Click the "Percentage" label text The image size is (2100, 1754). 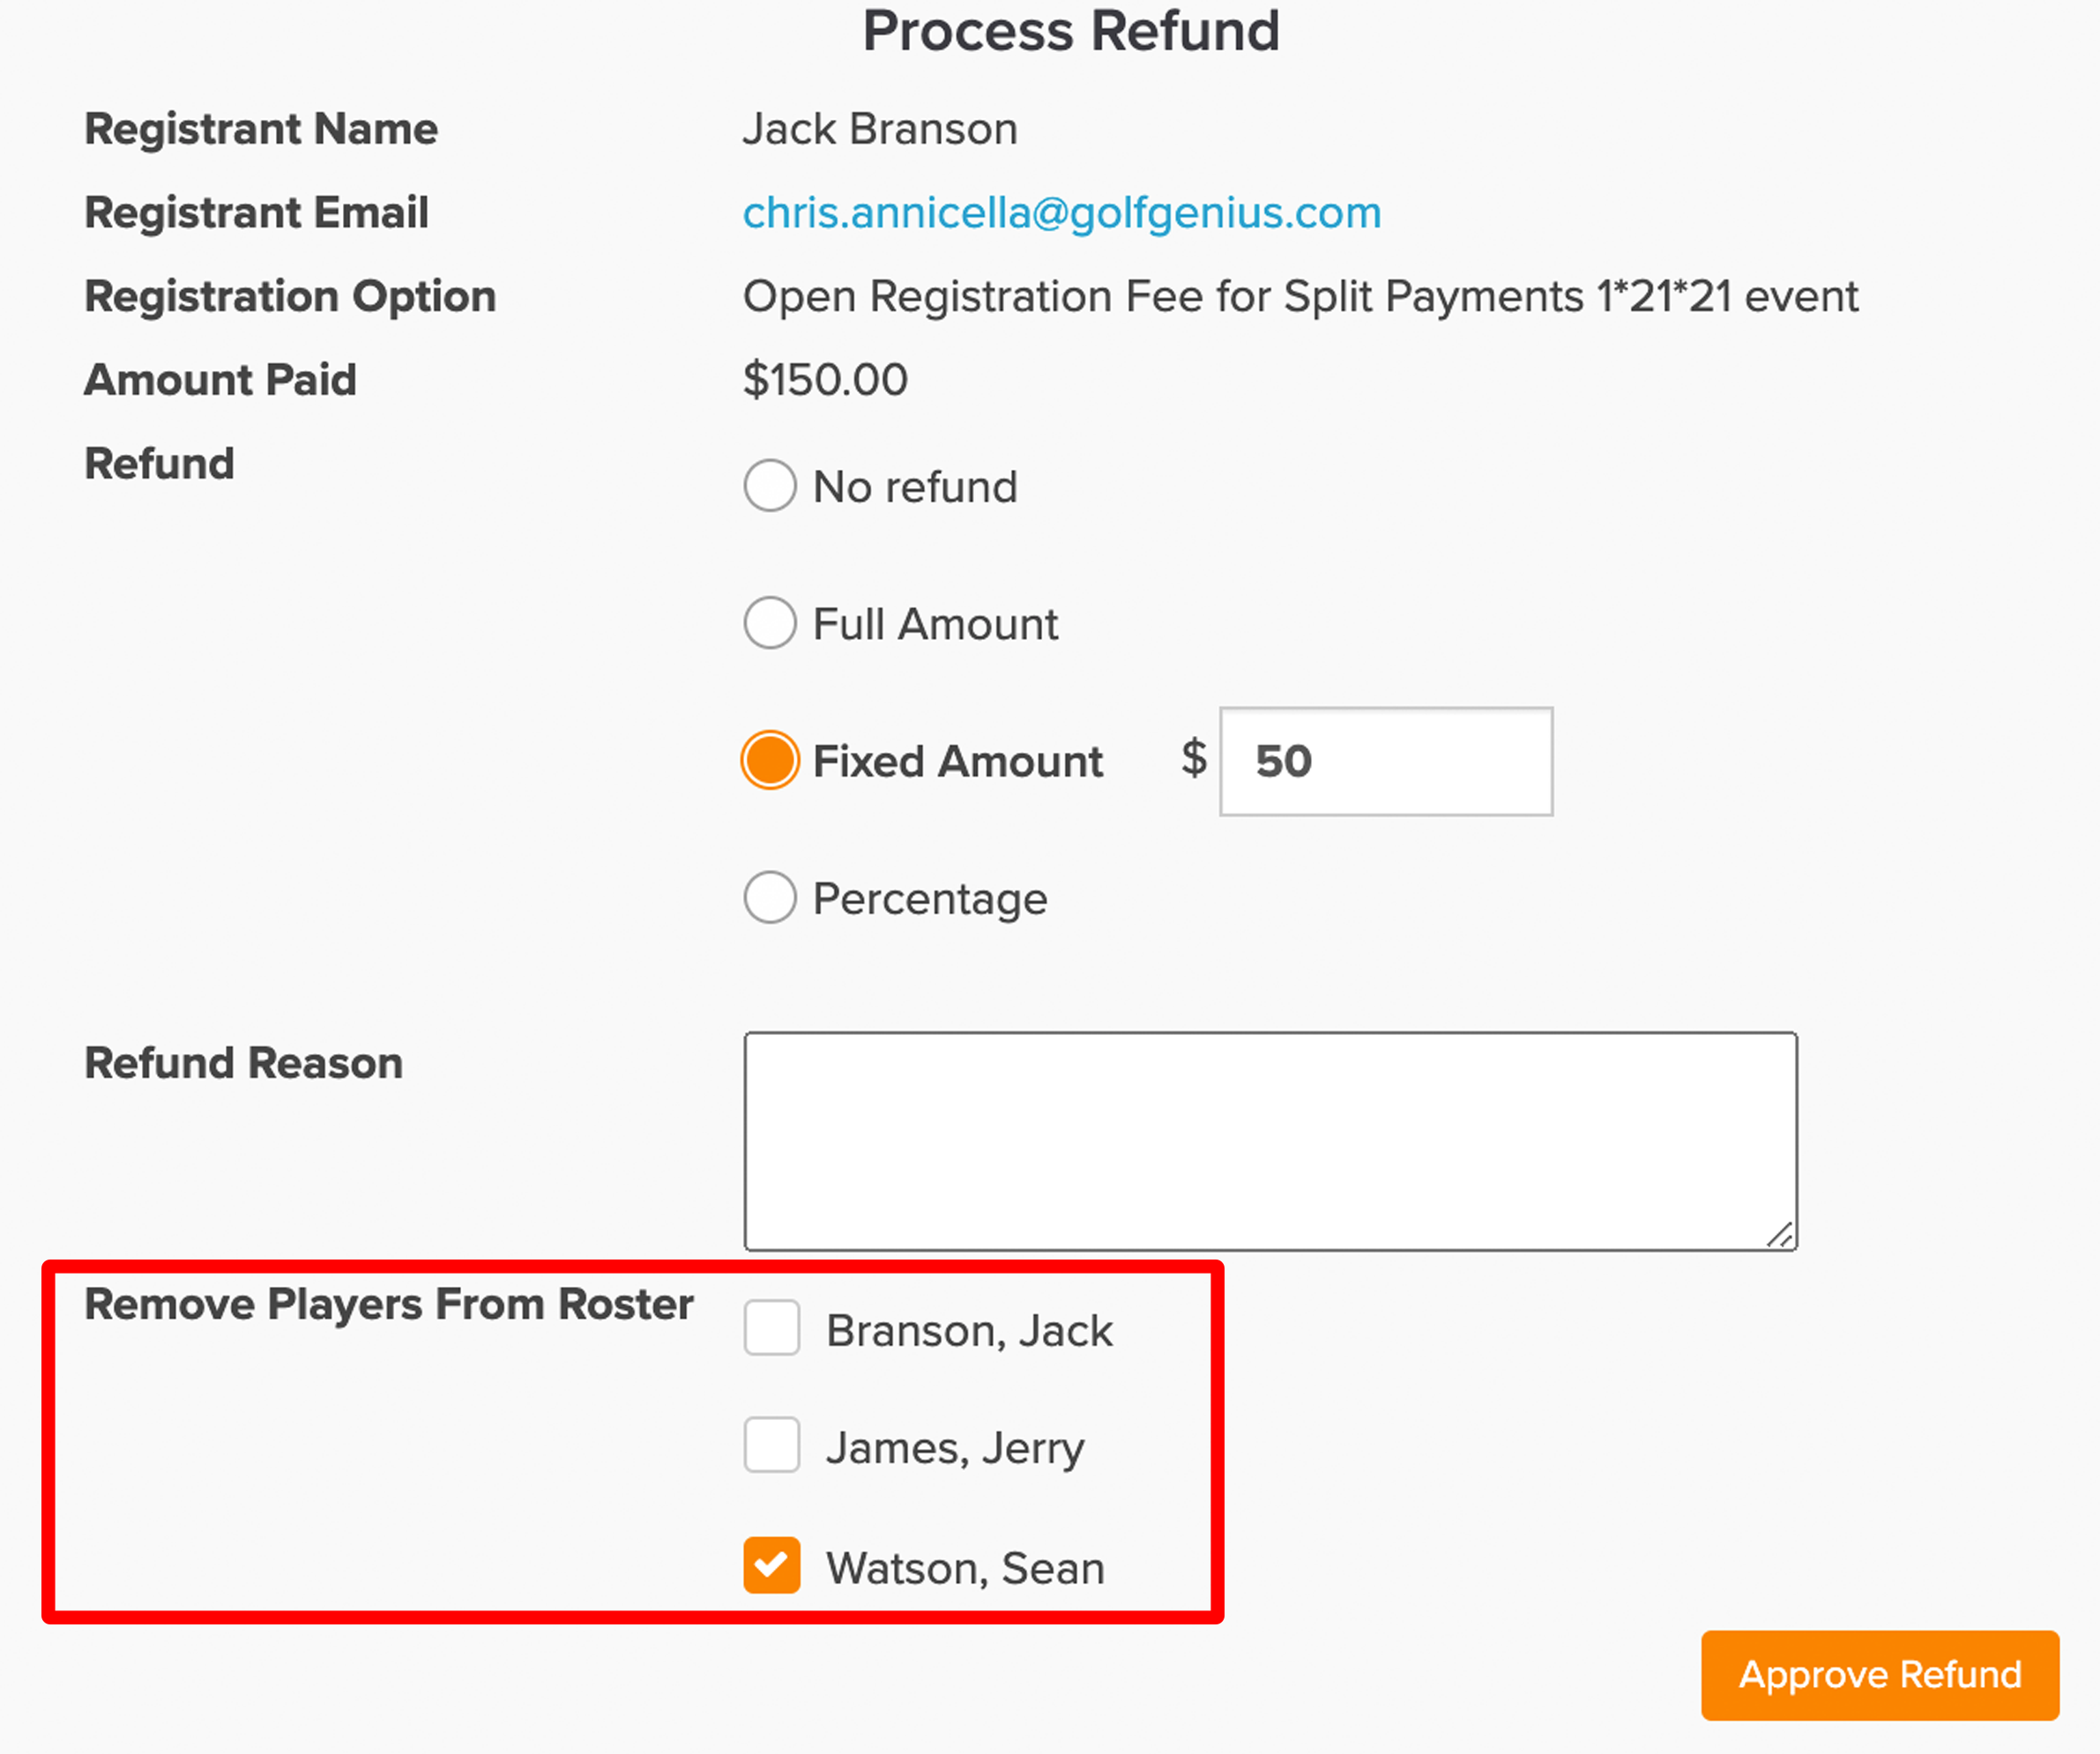click(x=930, y=898)
